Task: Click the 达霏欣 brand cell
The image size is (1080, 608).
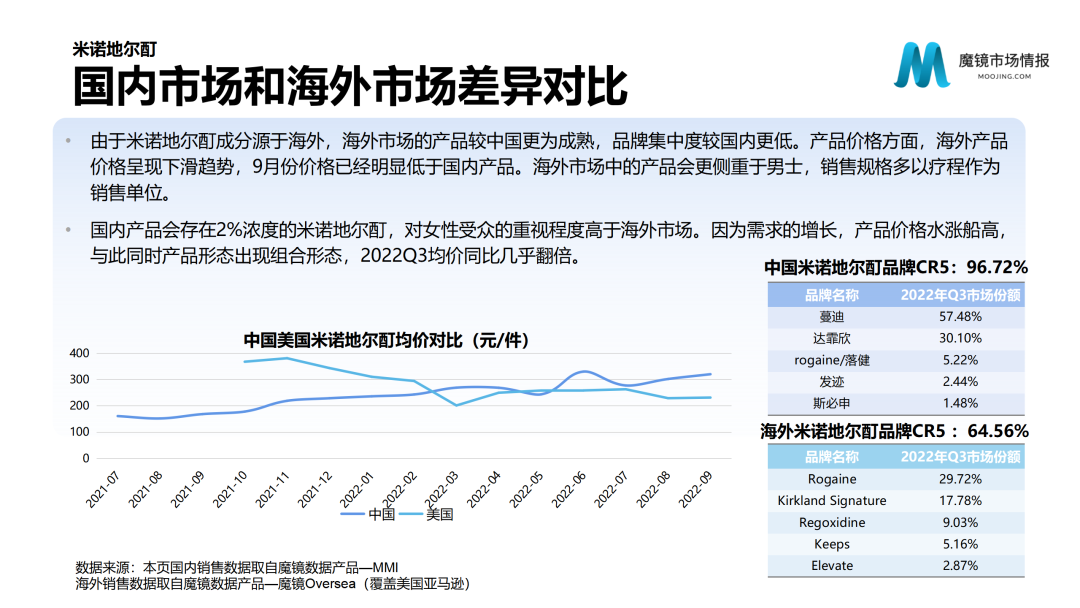Action: 831,338
